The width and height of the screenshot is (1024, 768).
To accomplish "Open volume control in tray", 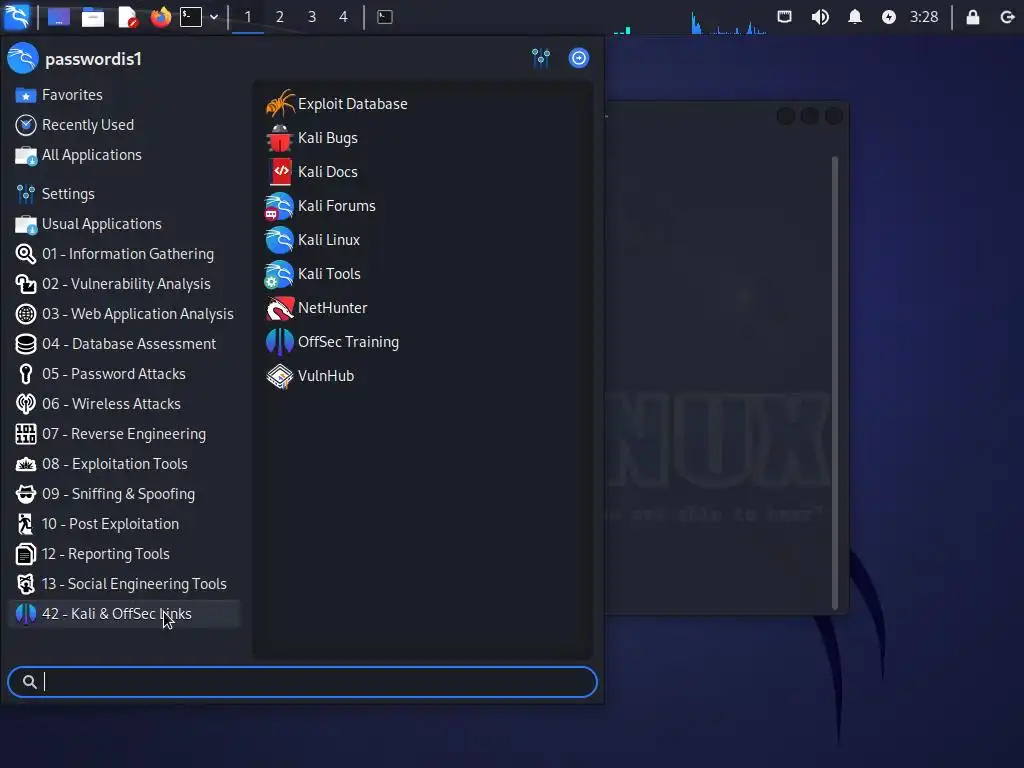I will tap(820, 17).
